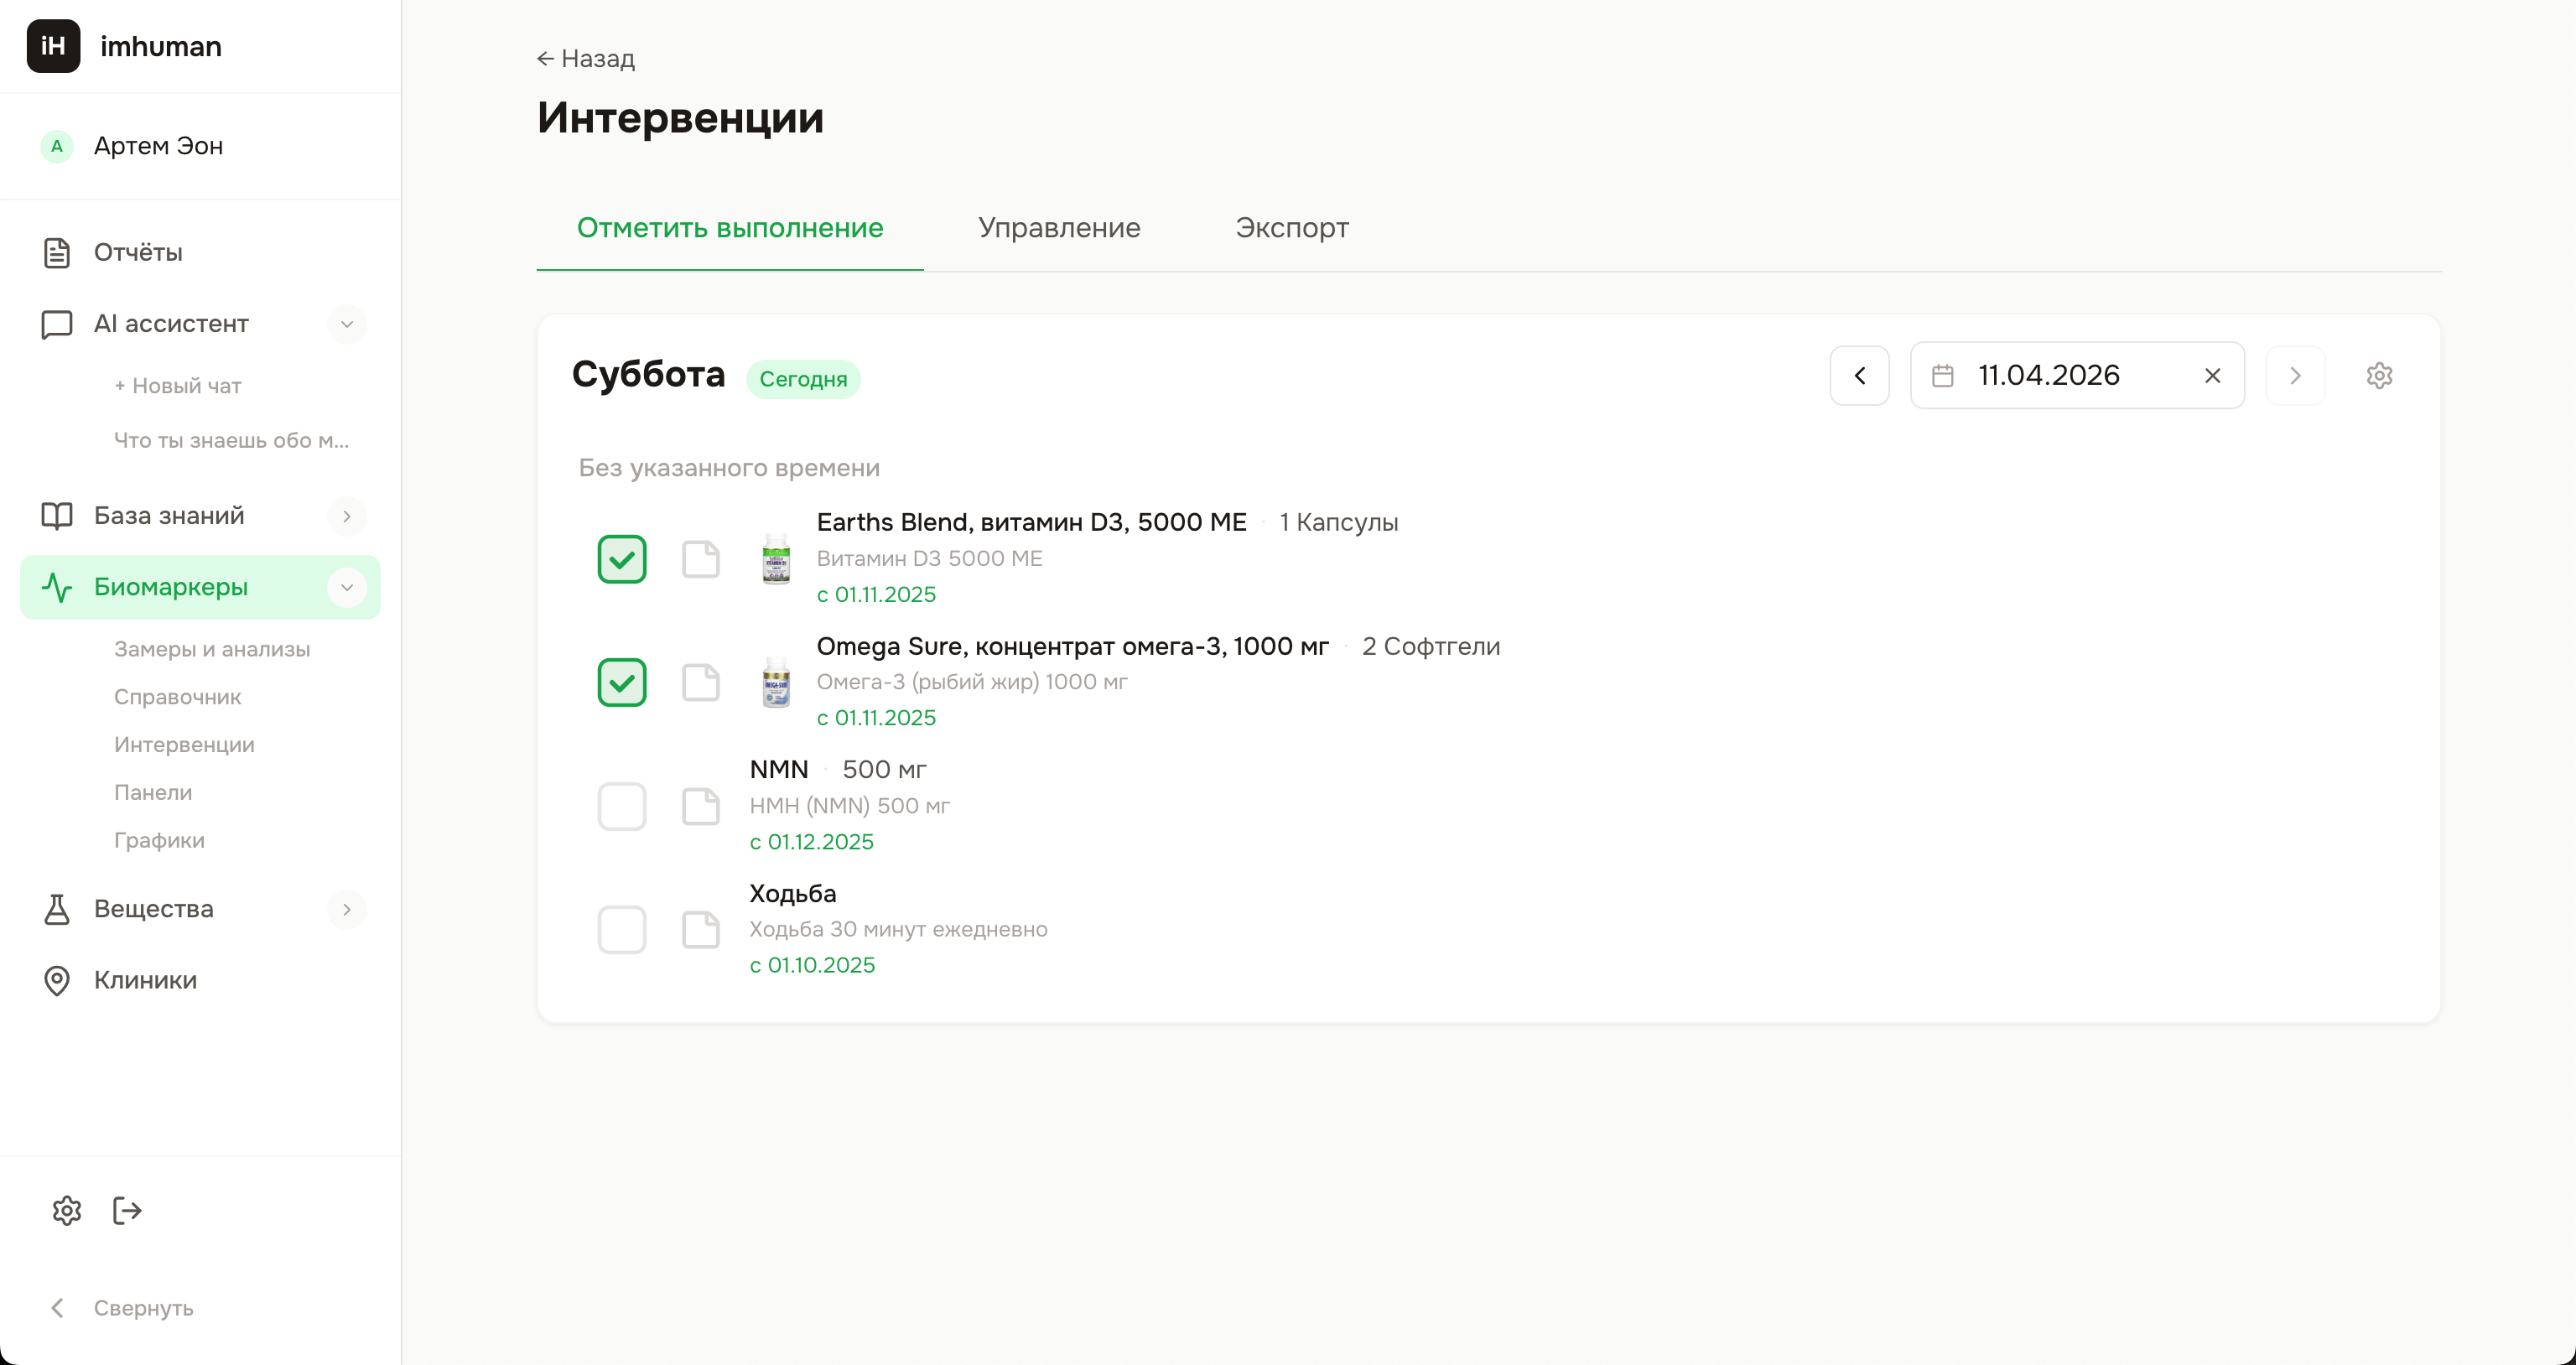Collapse the AI ассистент section chevron
The width and height of the screenshot is (2576, 1365).
click(347, 324)
